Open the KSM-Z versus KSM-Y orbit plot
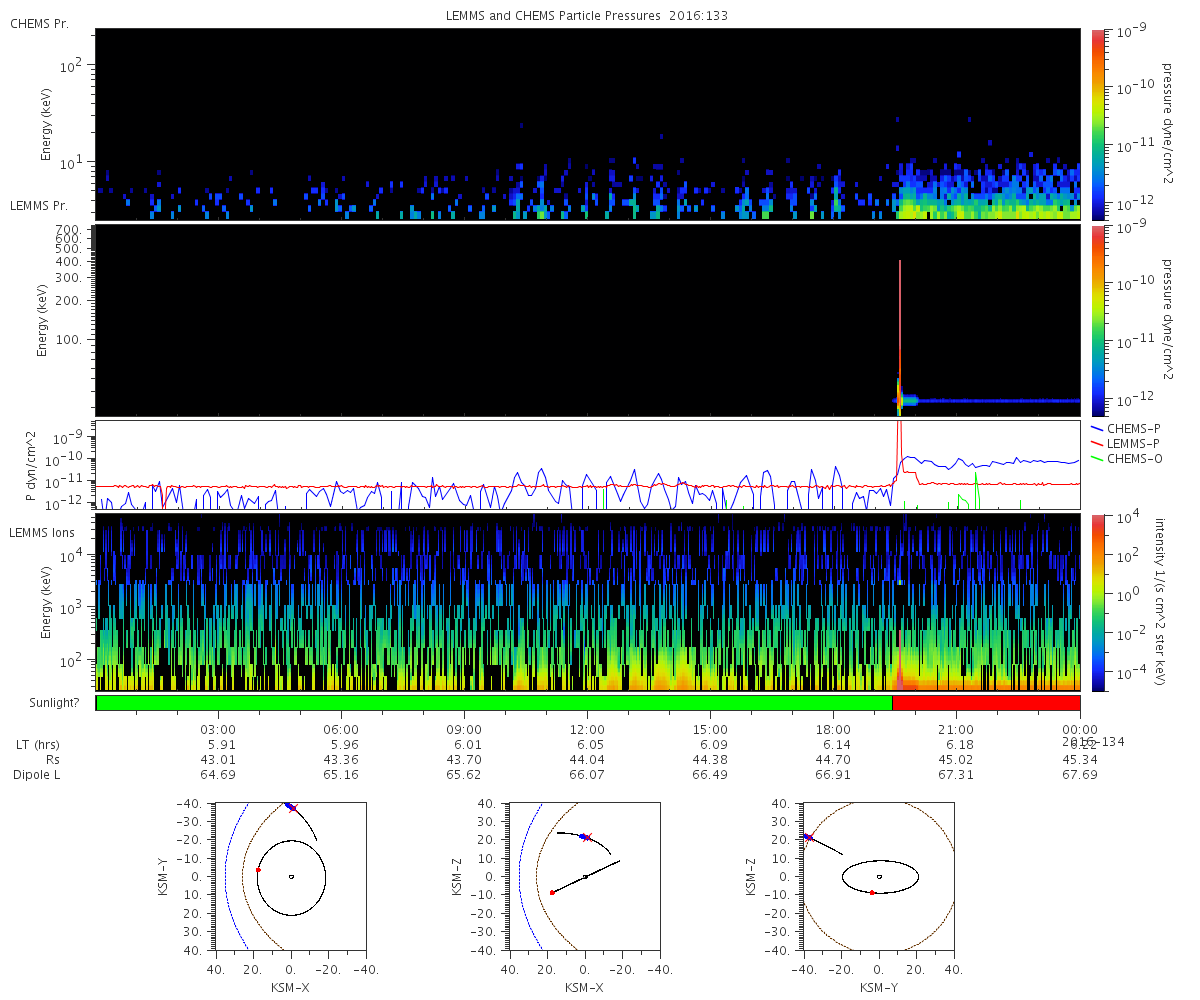Screen dimensions: 1200x1000 [879, 876]
